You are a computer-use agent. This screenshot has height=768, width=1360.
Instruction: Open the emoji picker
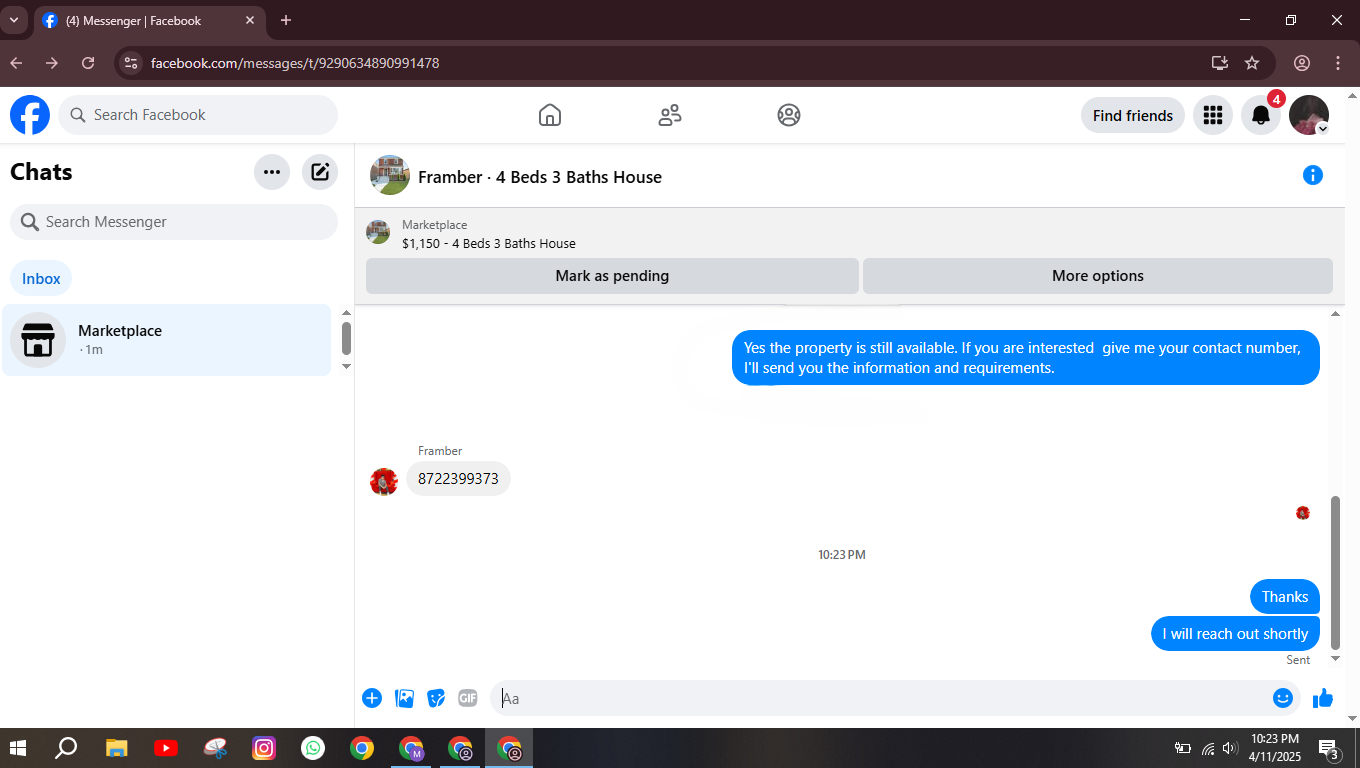[x=1283, y=698]
